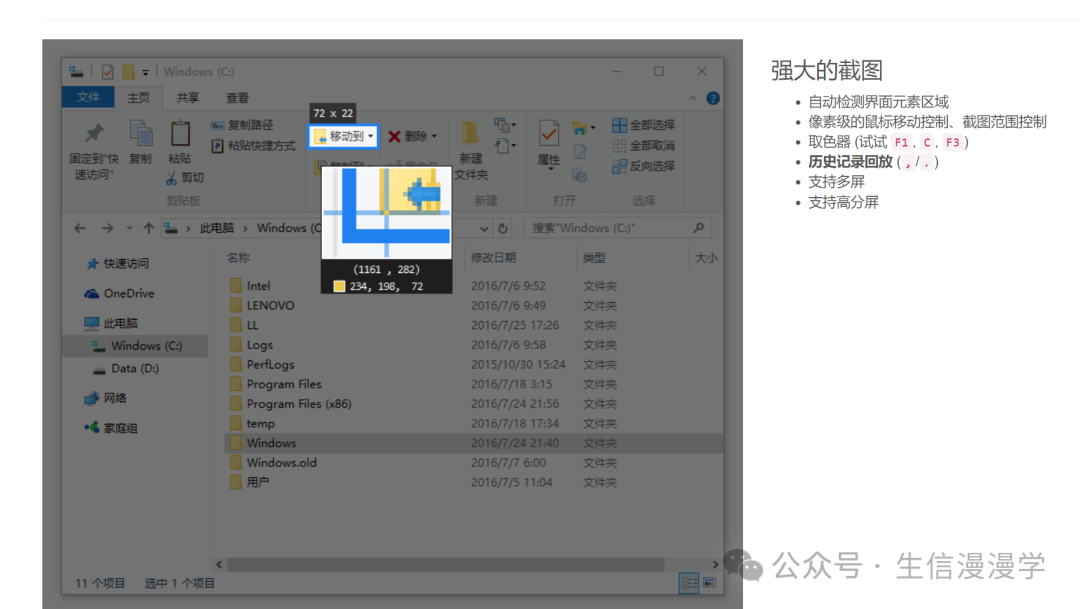Switch to the 主页 home tab
The image size is (1080, 609).
138,98
